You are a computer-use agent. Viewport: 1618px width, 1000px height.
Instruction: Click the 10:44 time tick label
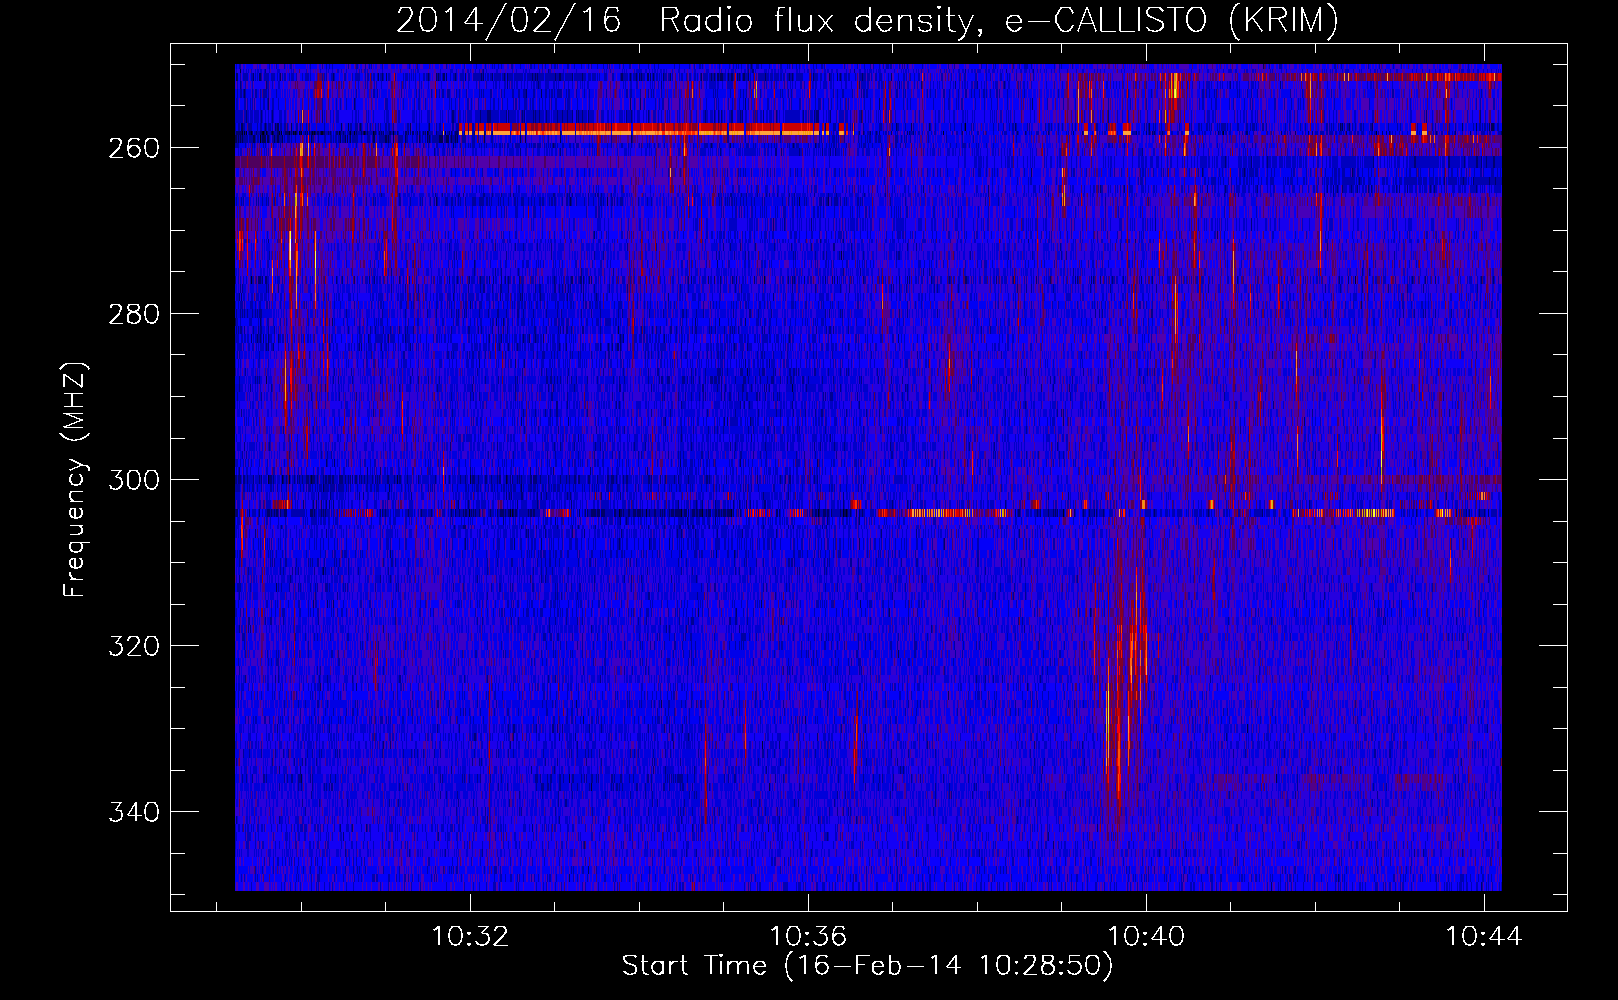(x=1485, y=936)
